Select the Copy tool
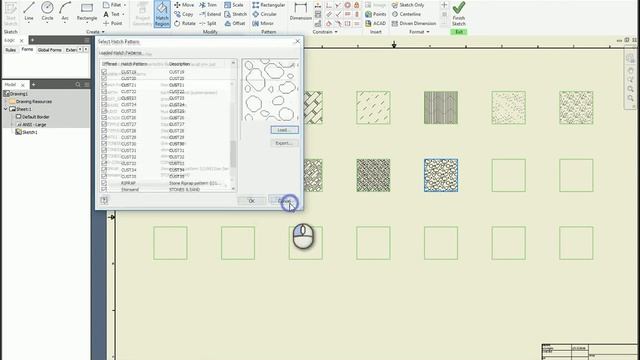640x360 pixels. click(184, 14)
